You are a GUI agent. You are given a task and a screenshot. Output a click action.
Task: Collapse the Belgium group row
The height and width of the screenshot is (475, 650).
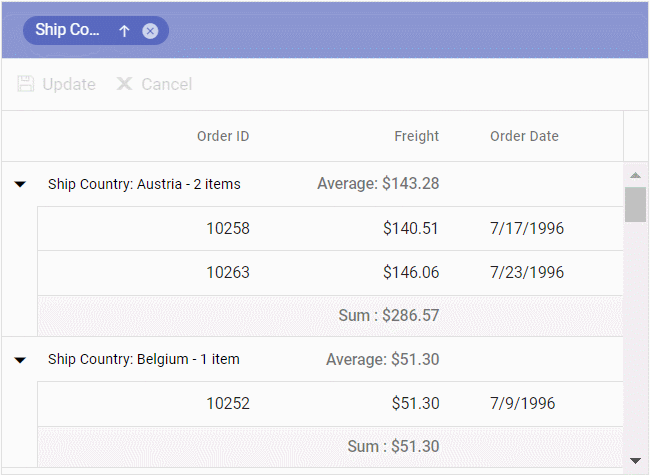tap(20, 360)
